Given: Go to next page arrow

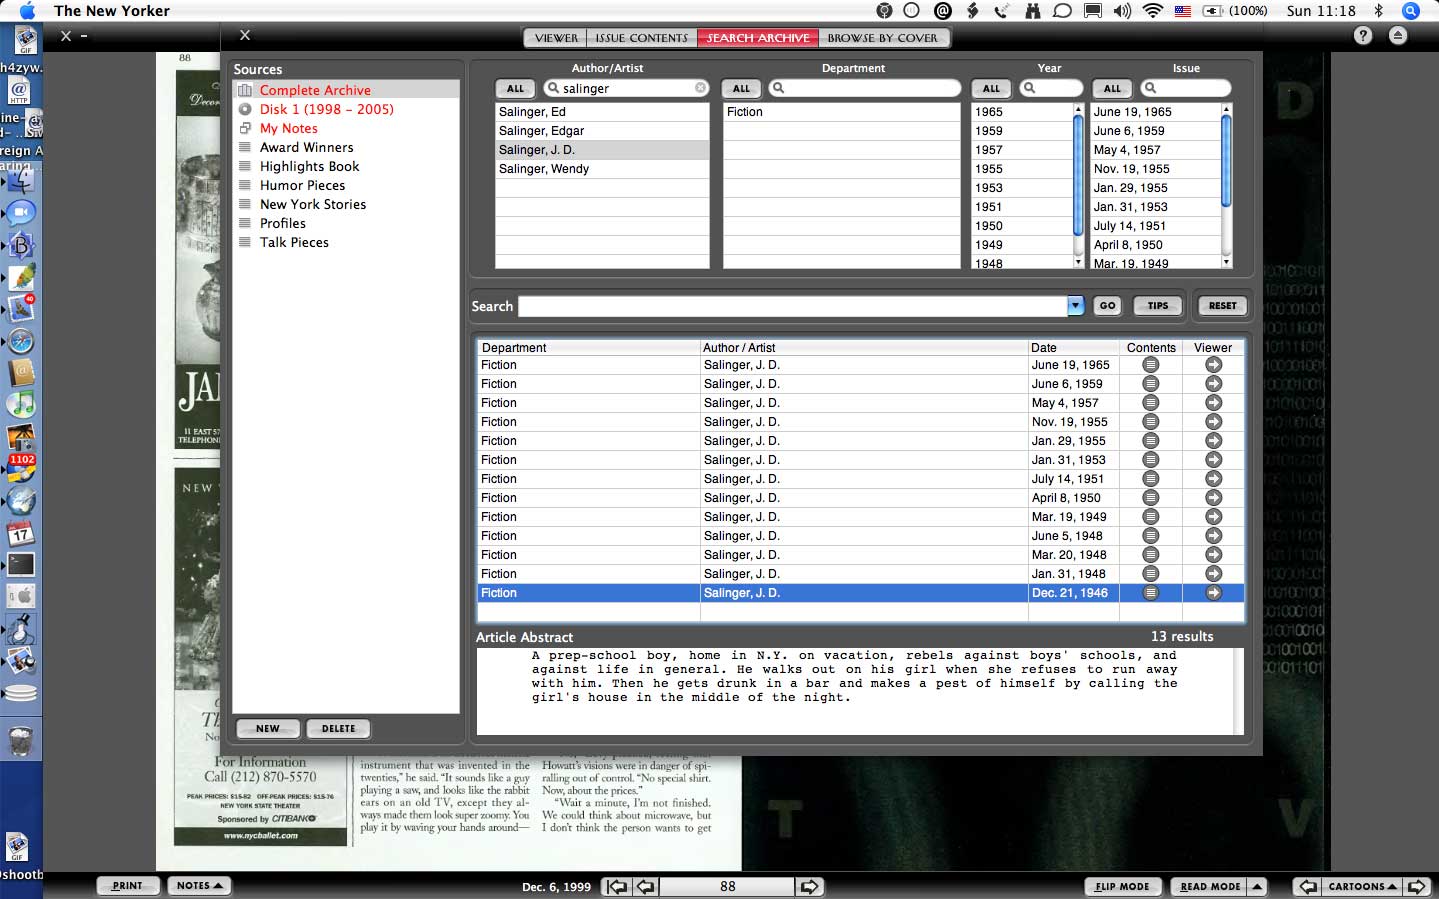Looking at the screenshot, I should pyautogui.click(x=809, y=886).
